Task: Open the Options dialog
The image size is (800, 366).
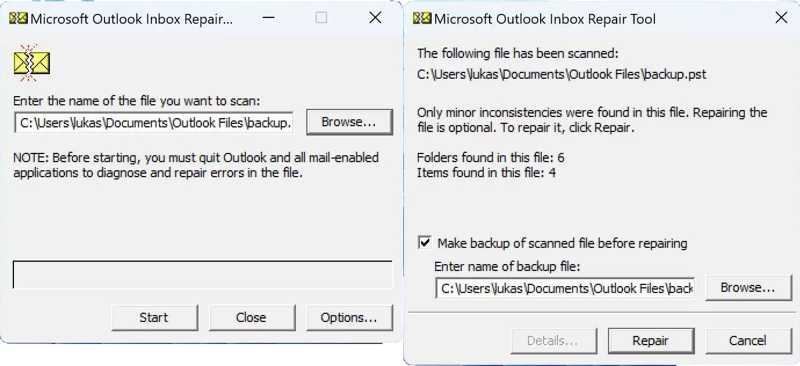Action: 349,318
